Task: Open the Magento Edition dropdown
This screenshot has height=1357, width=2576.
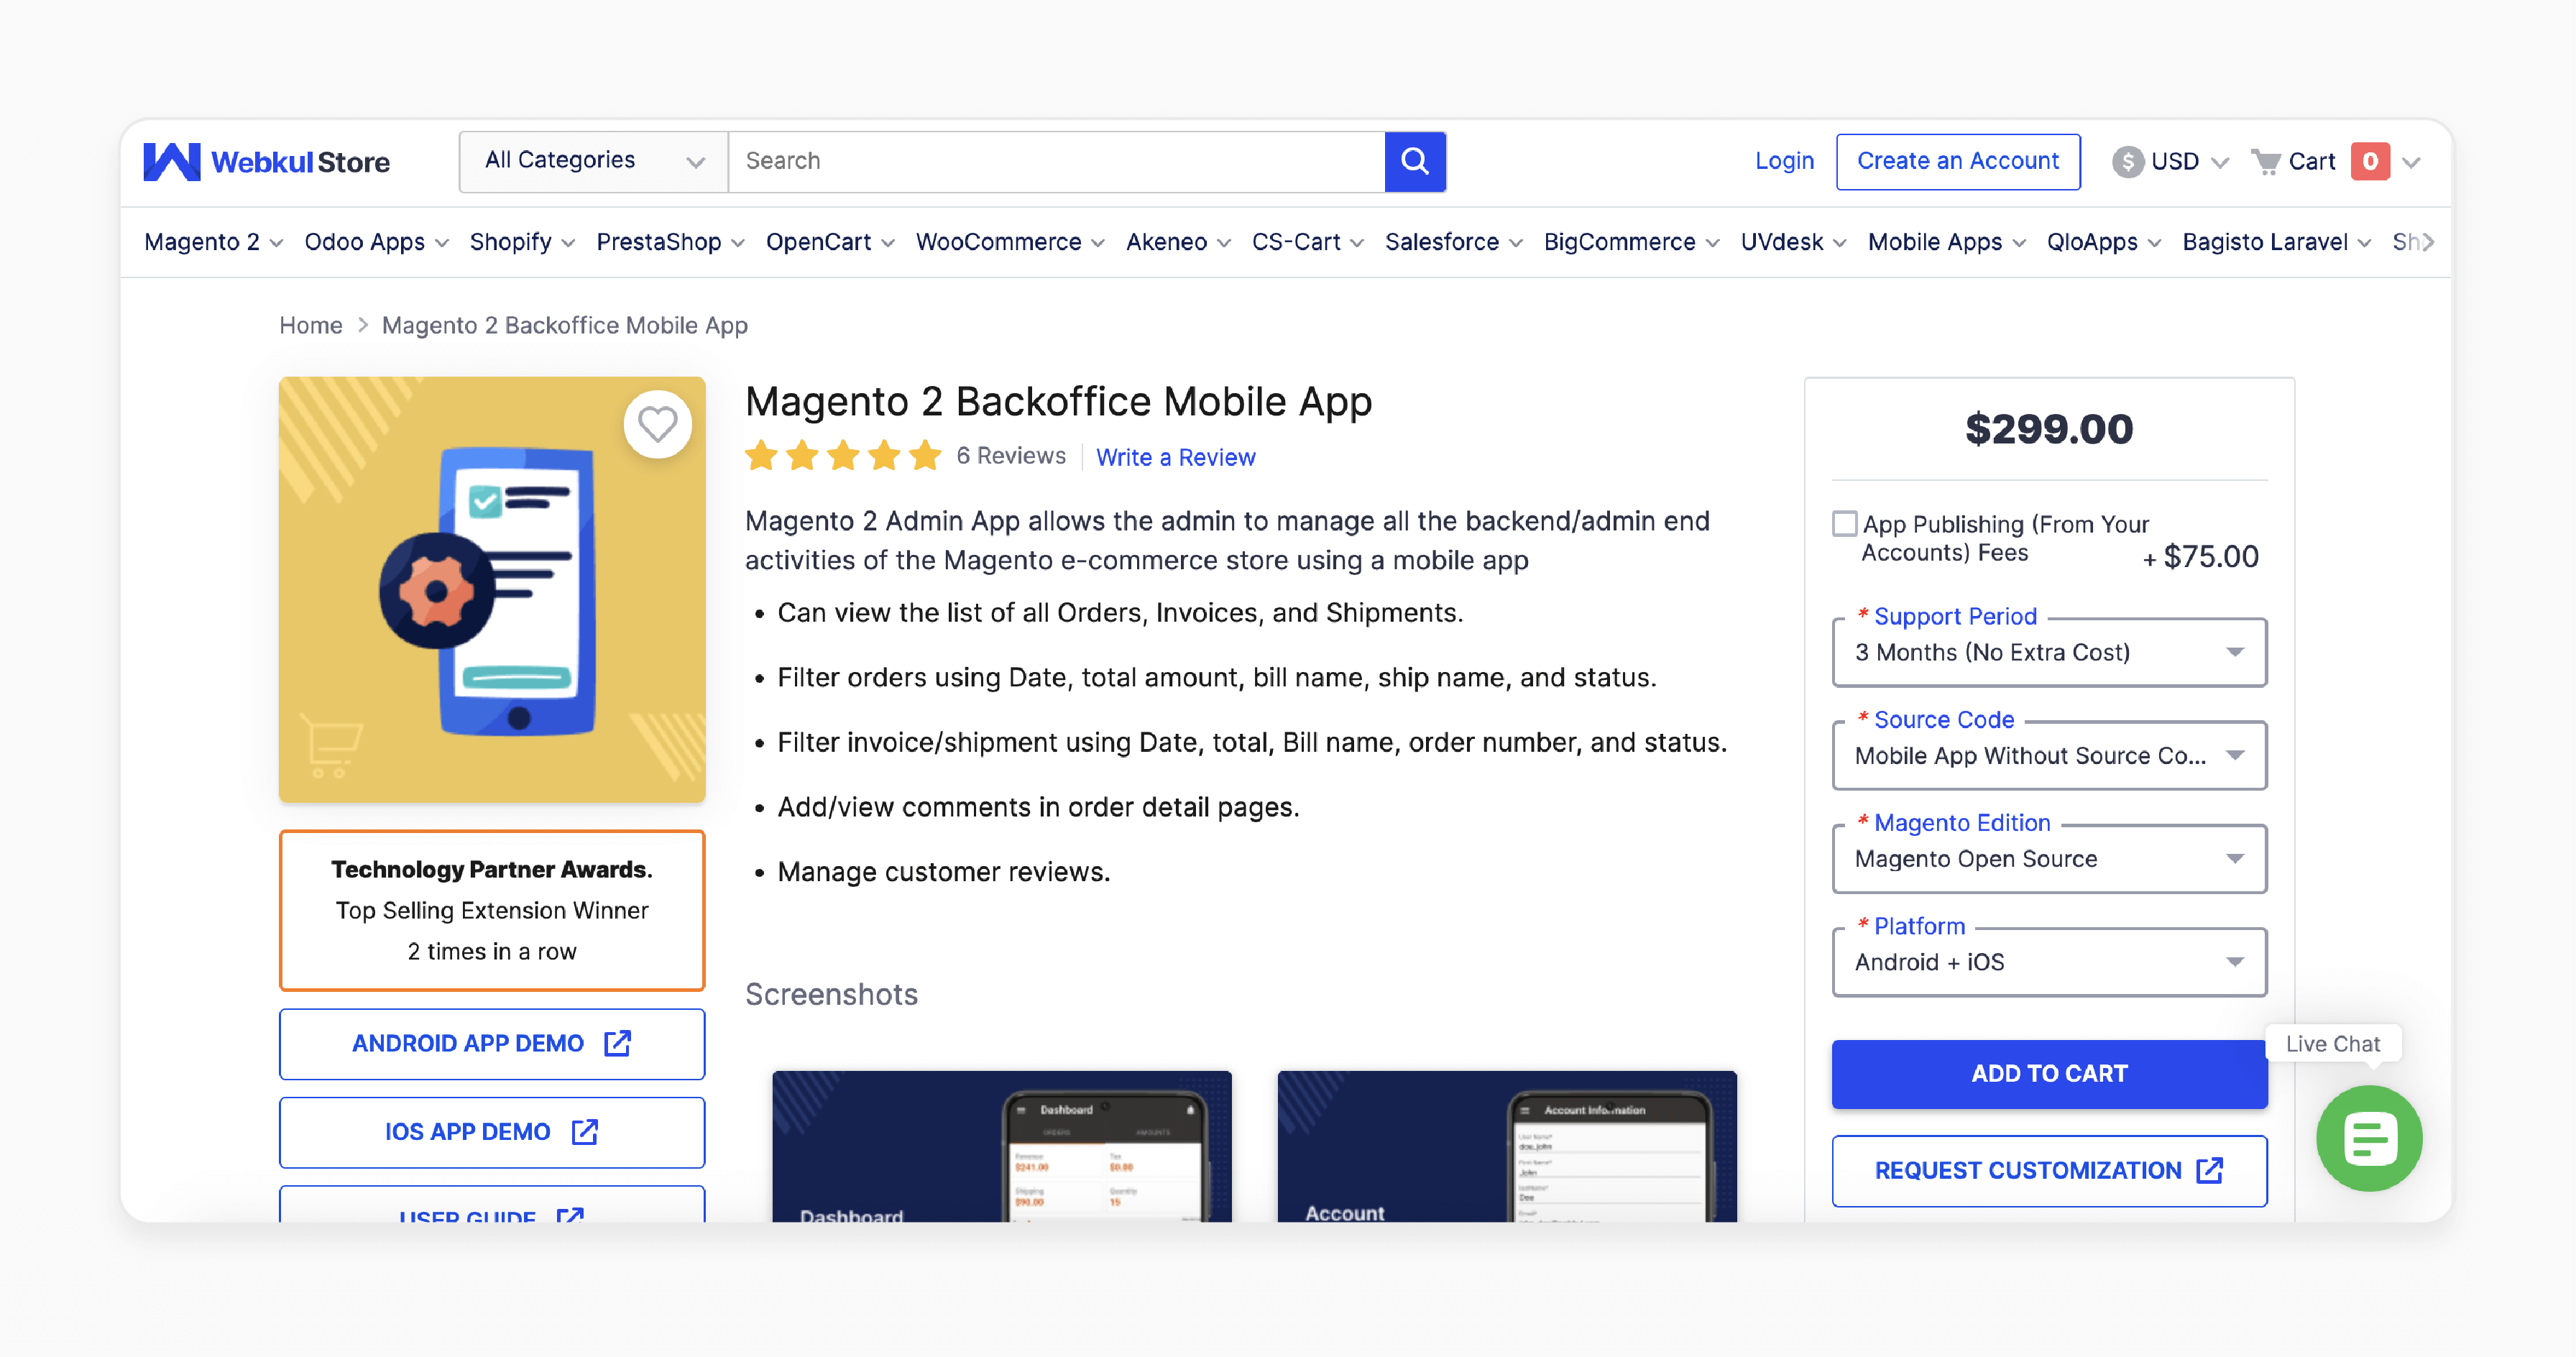Action: point(2049,858)
